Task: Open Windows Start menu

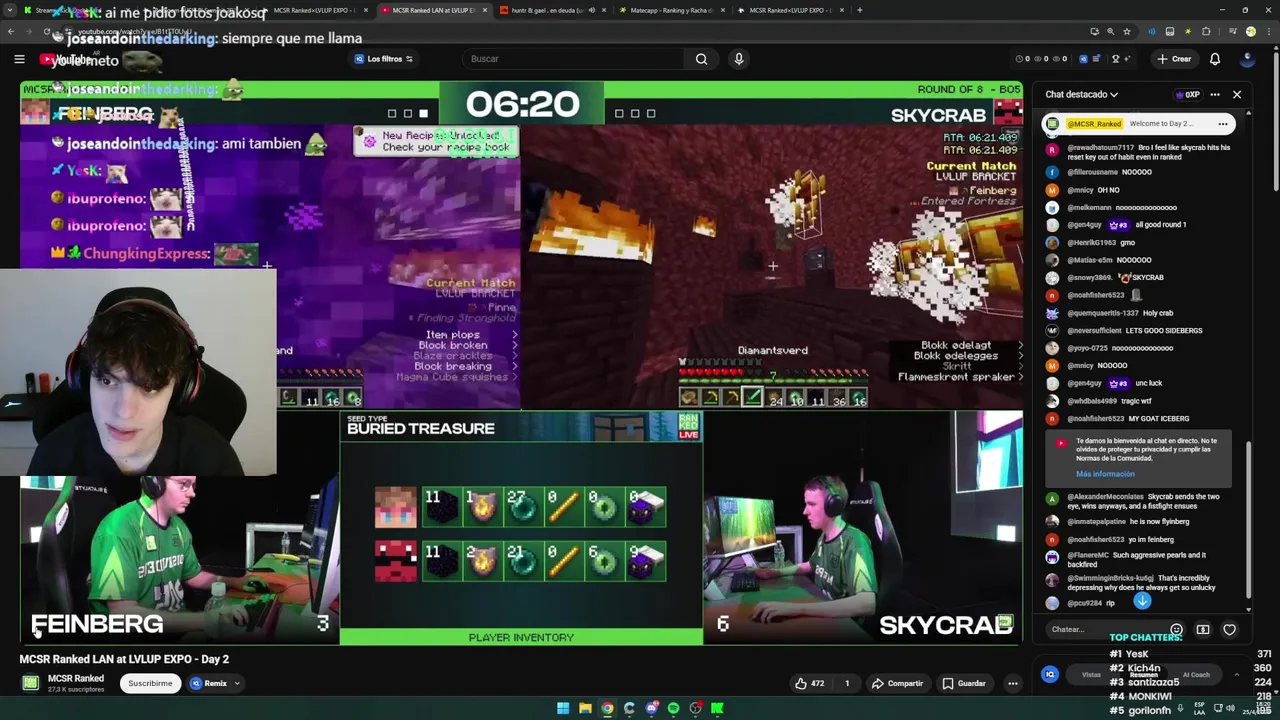Action: pyautogui.click(x=563, y=708)
